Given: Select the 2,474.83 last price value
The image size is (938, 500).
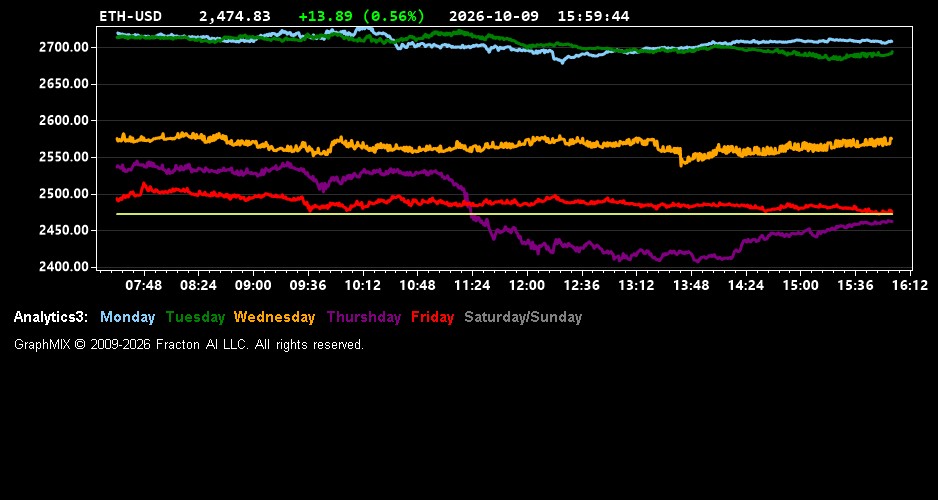Looking at the screenshot, I should (234, 16).
